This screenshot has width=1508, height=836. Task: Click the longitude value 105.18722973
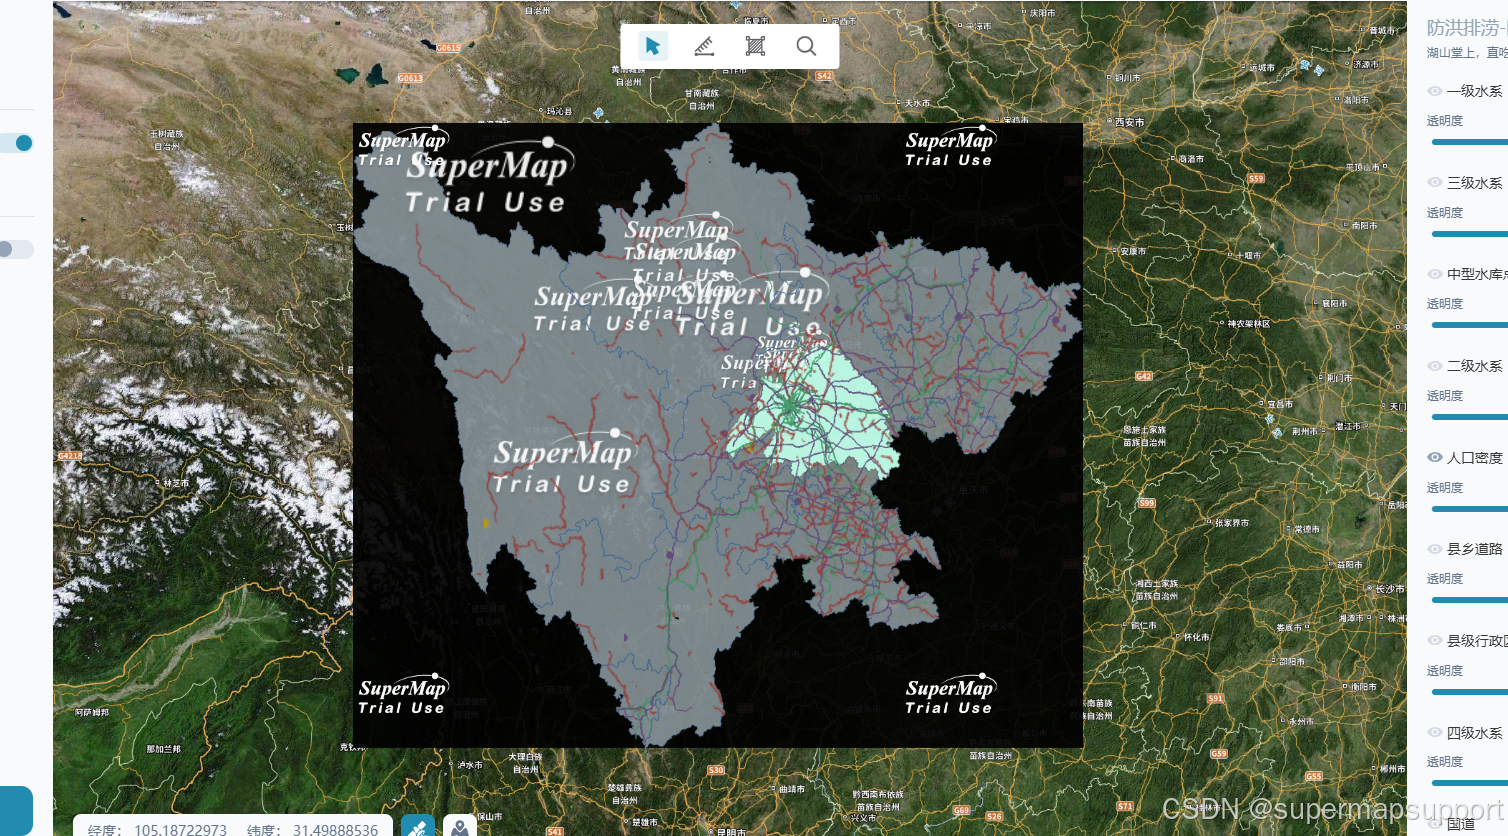pyautogui.click(x=181, y=830)
